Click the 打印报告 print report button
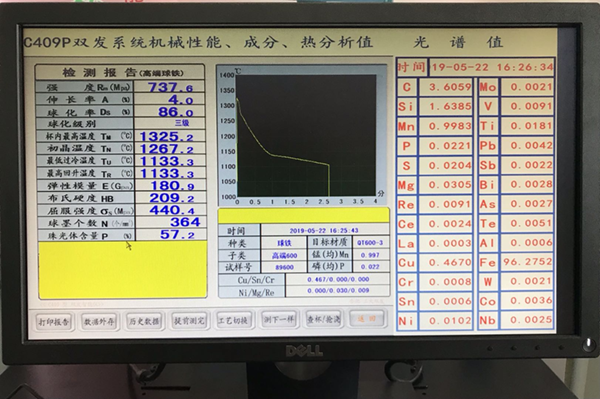This screenshot has height=399, width=600. [54, 321]
